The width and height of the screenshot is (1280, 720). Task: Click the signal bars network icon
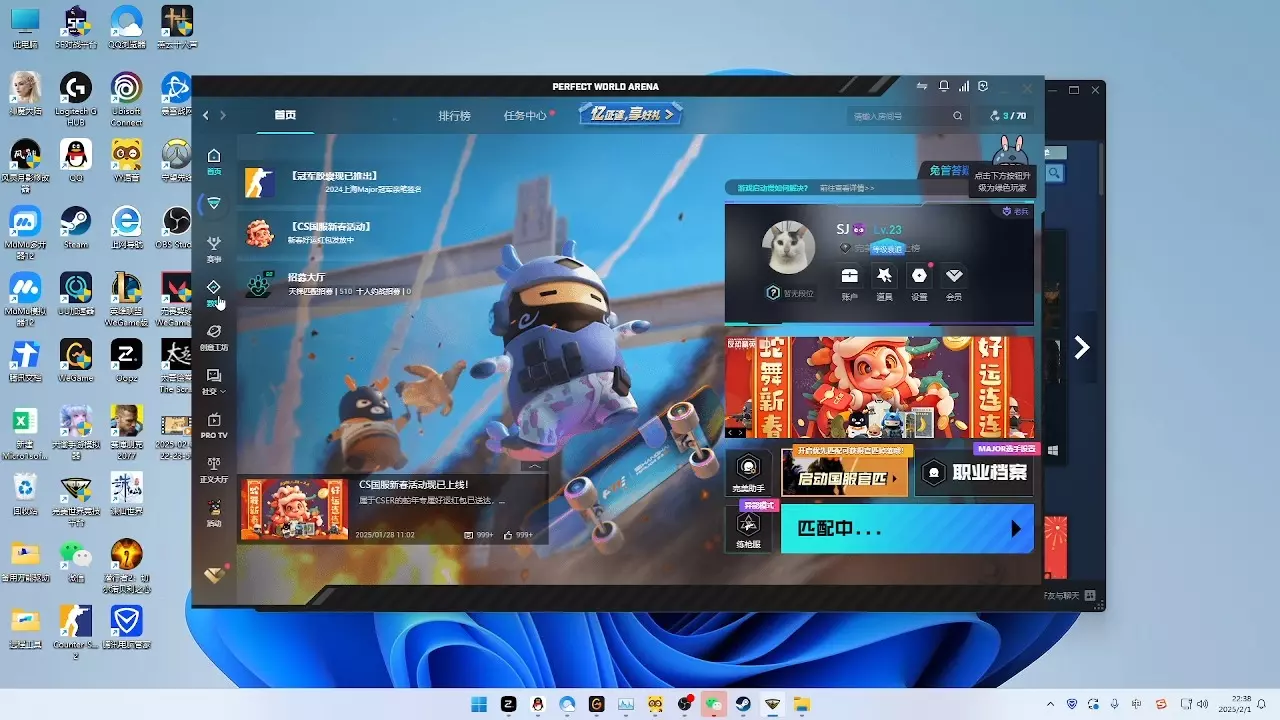(x=964, y=87)
